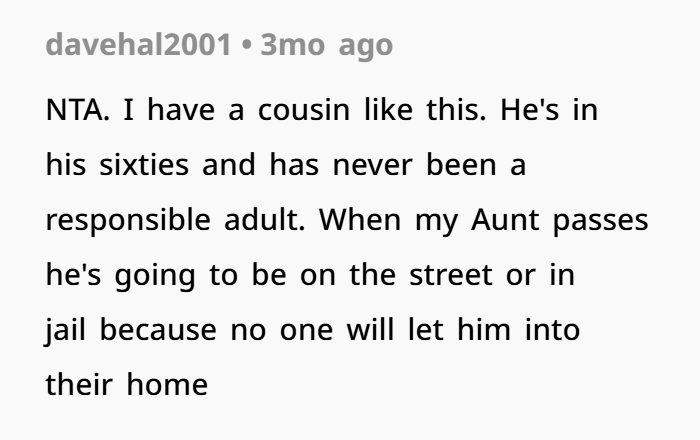This screenshot has width=700, height=440.
Task: Open the davehal2001 user profile
Action: tap(138, 45)
